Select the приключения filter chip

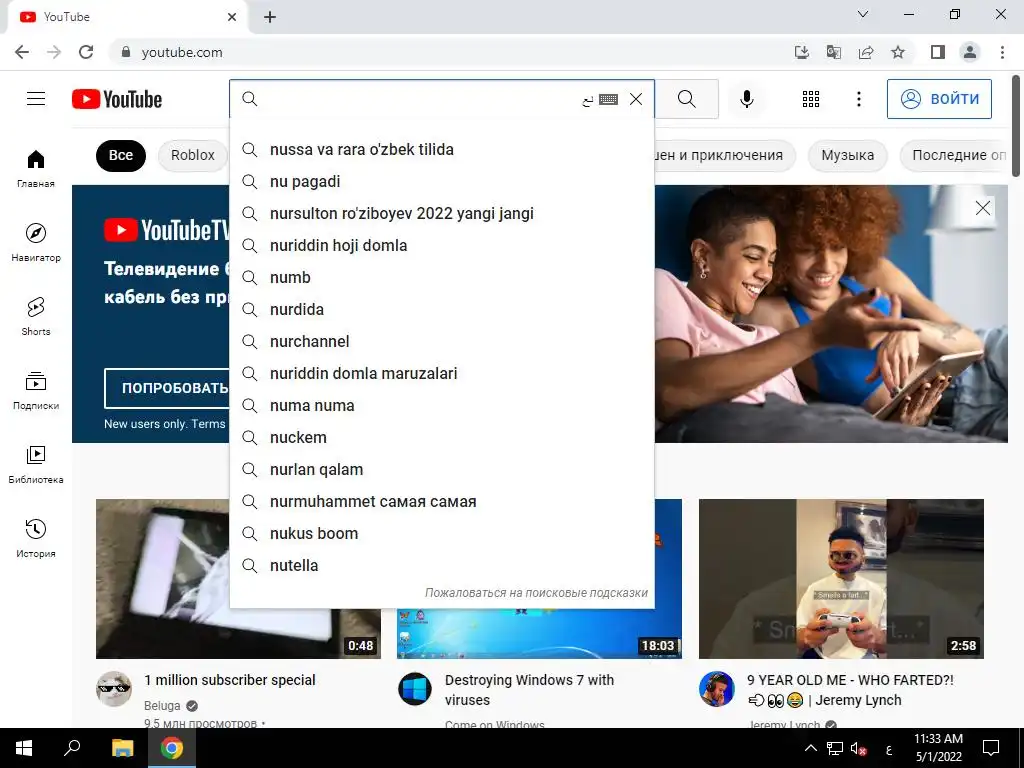(x=725, y=155)
